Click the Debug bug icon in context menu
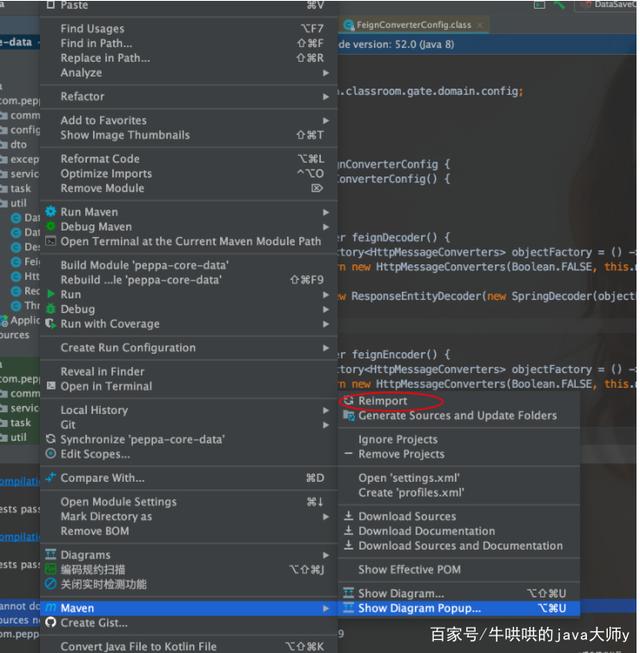Image resolution: width=640 pixels, height=653 pixels. [50, 309]
